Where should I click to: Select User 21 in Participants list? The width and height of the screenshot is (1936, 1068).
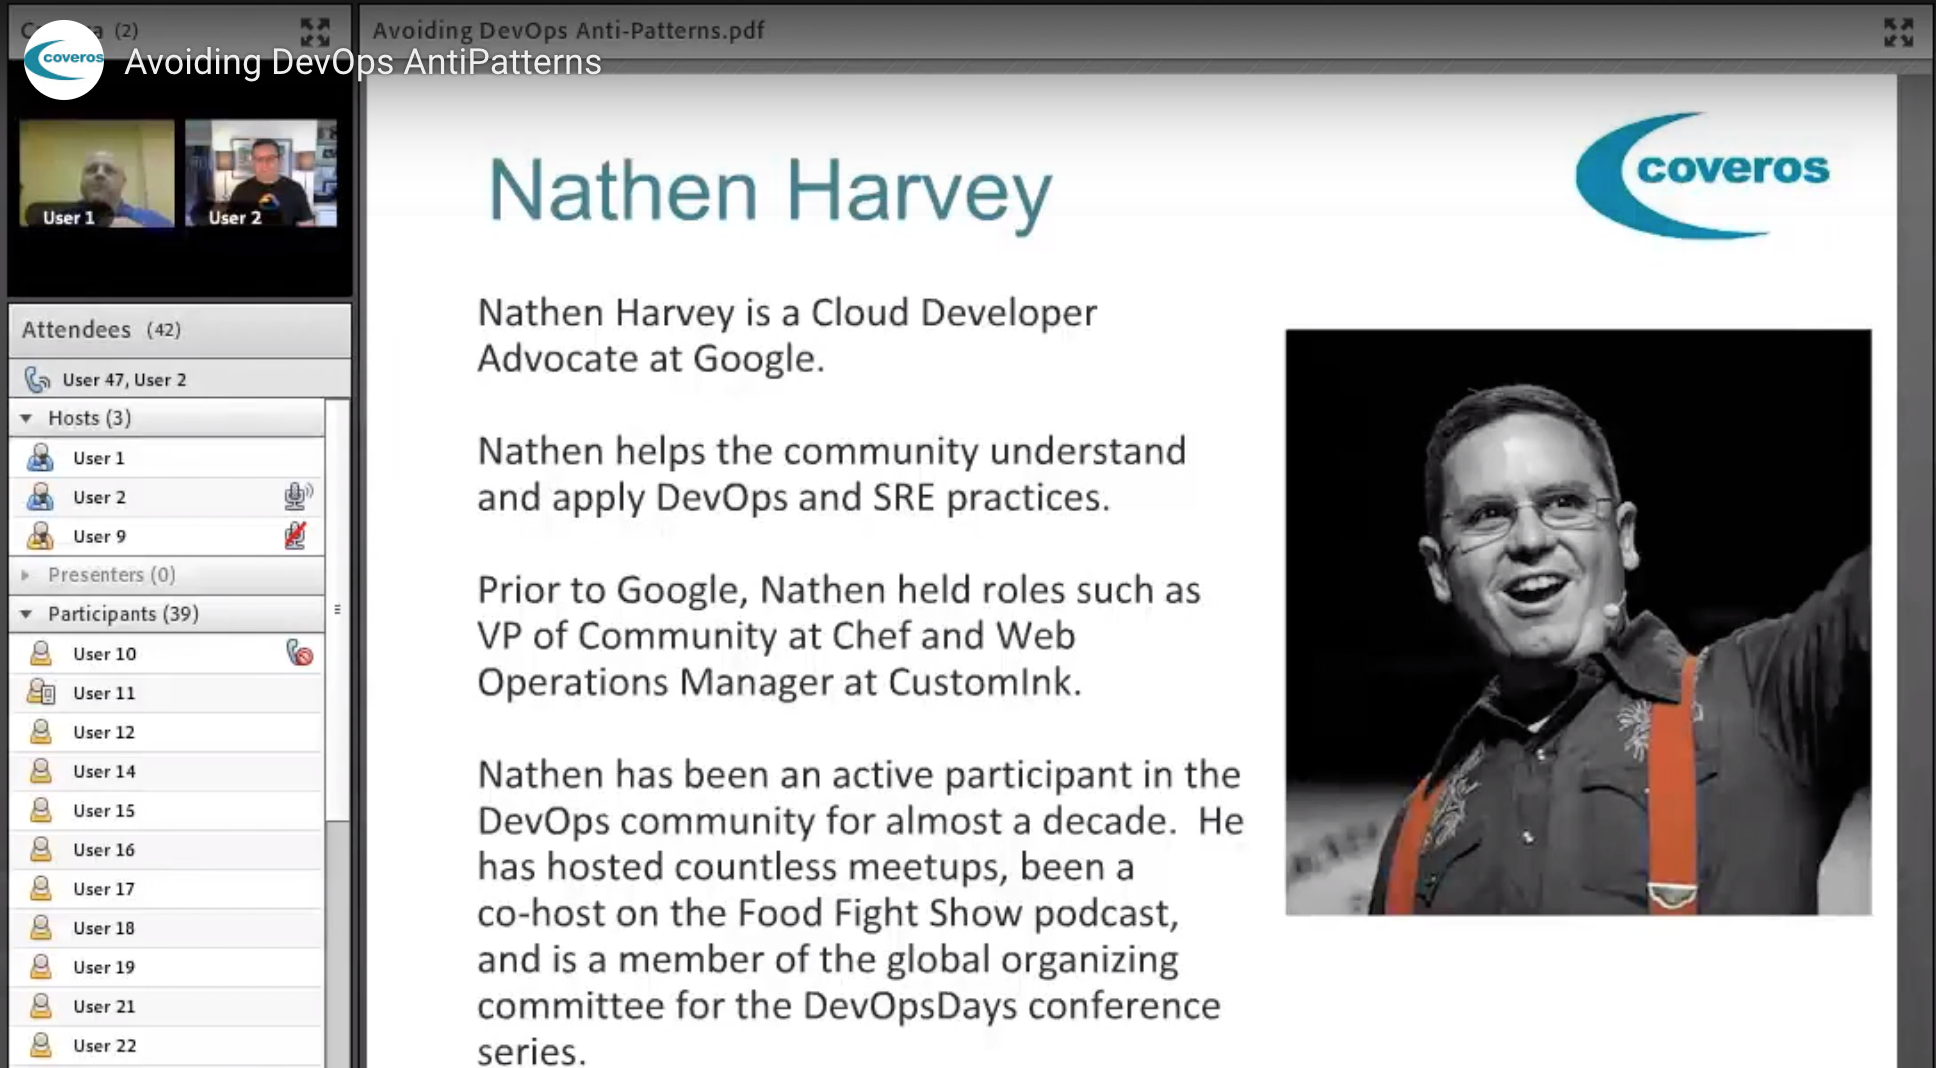104,1006
